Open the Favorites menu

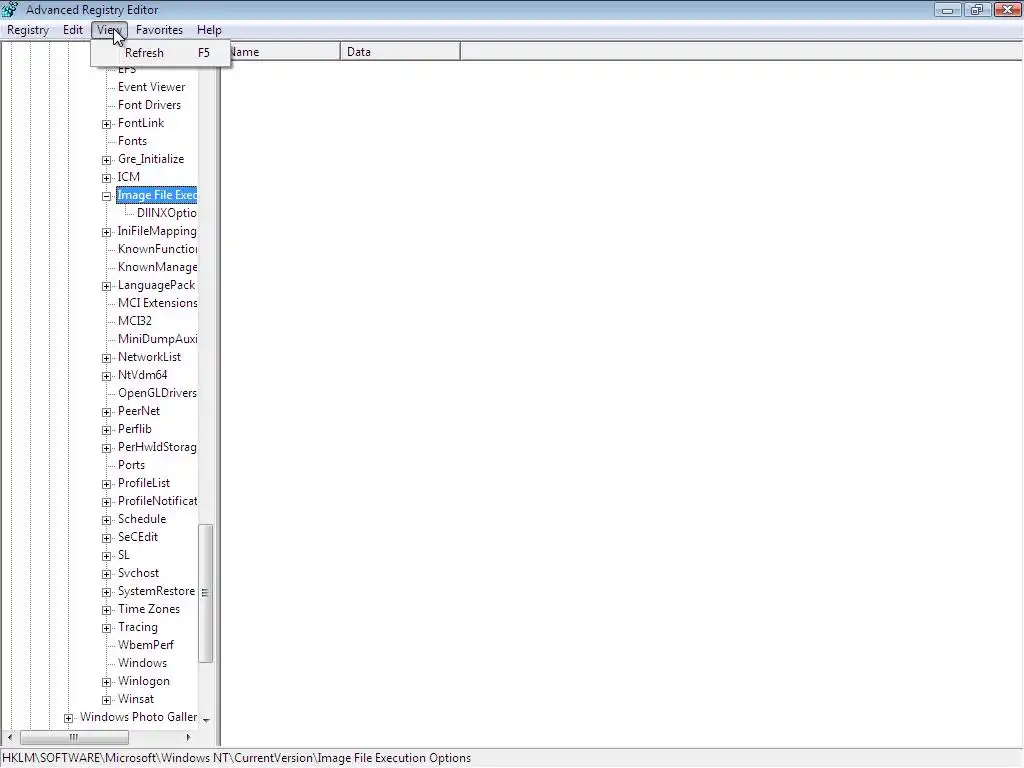pos(159,30)
